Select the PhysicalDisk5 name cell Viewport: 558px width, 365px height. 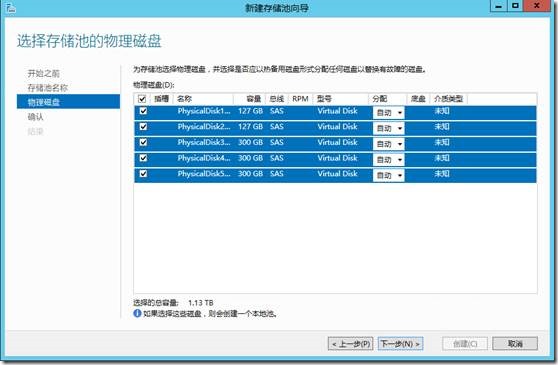[204, 174]
